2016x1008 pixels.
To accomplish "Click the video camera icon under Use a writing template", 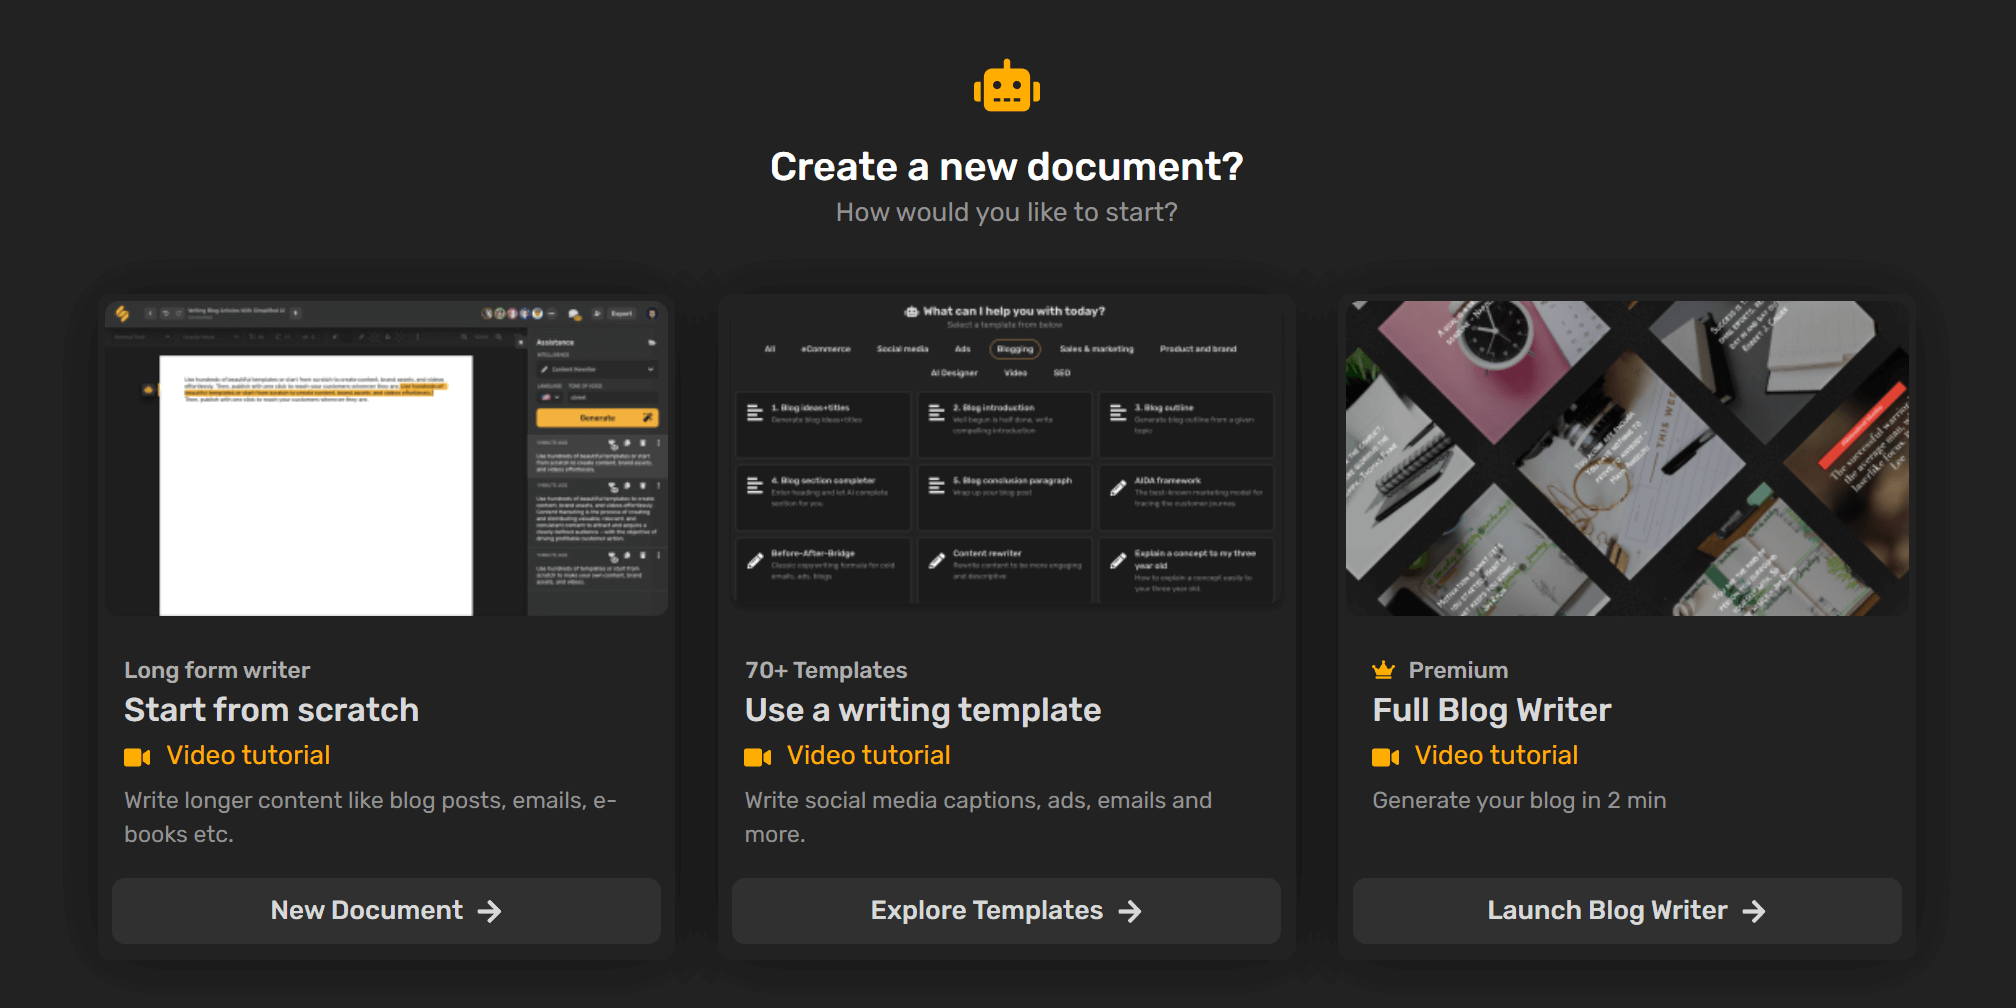I will click(x=758, y=757).
